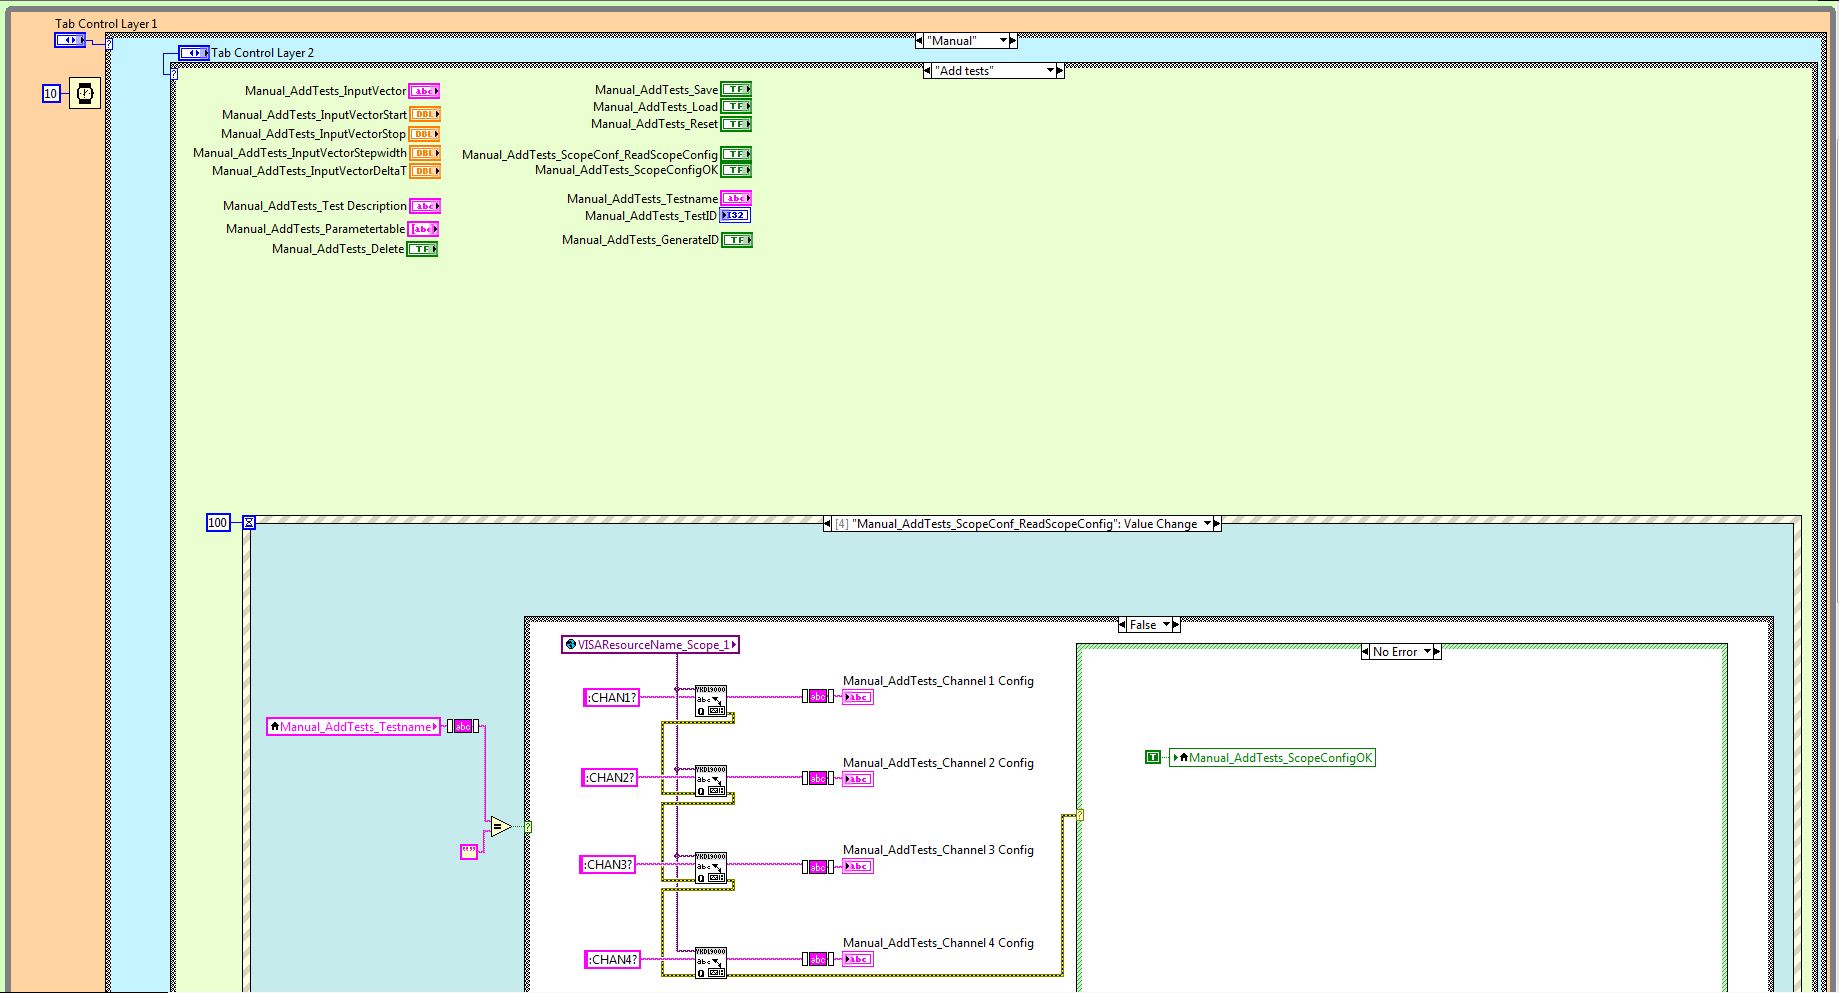This screenshot has height=993, width=1839.
Task: Select the :CHAN2? string constant
Action: (610, 778)
